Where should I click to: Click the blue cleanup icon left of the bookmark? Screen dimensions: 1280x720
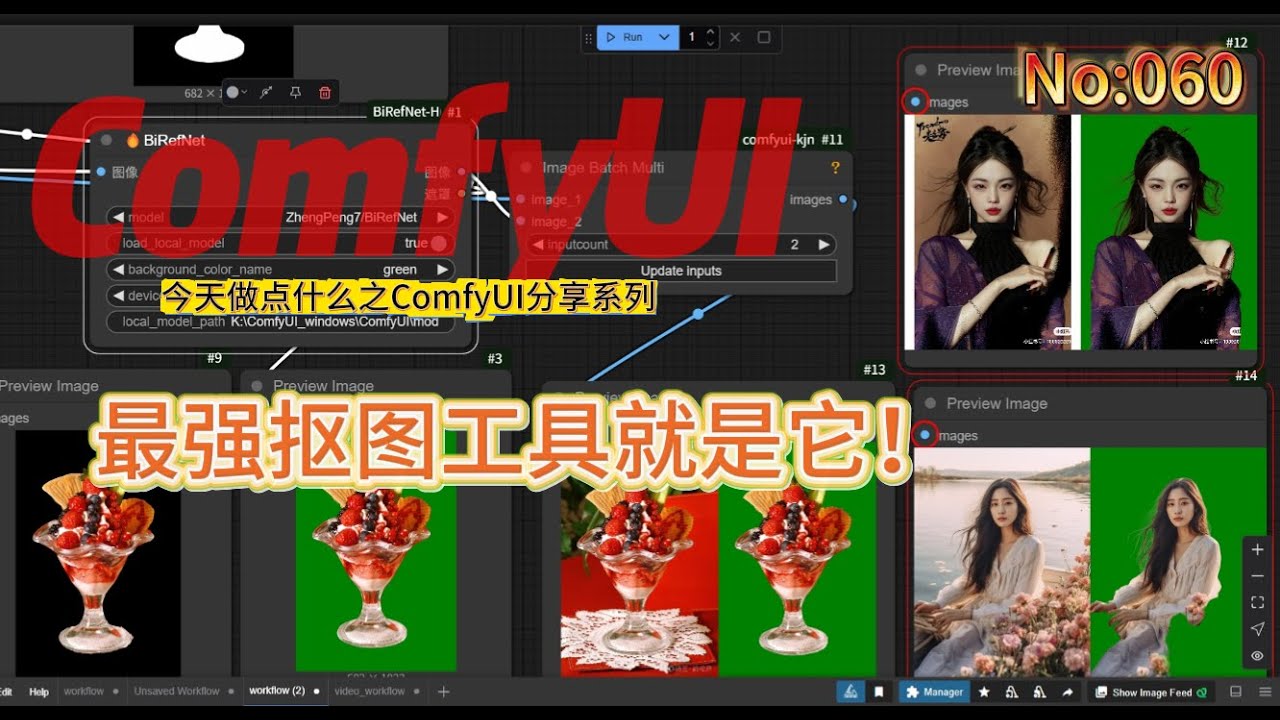click(x=850, y=691)
